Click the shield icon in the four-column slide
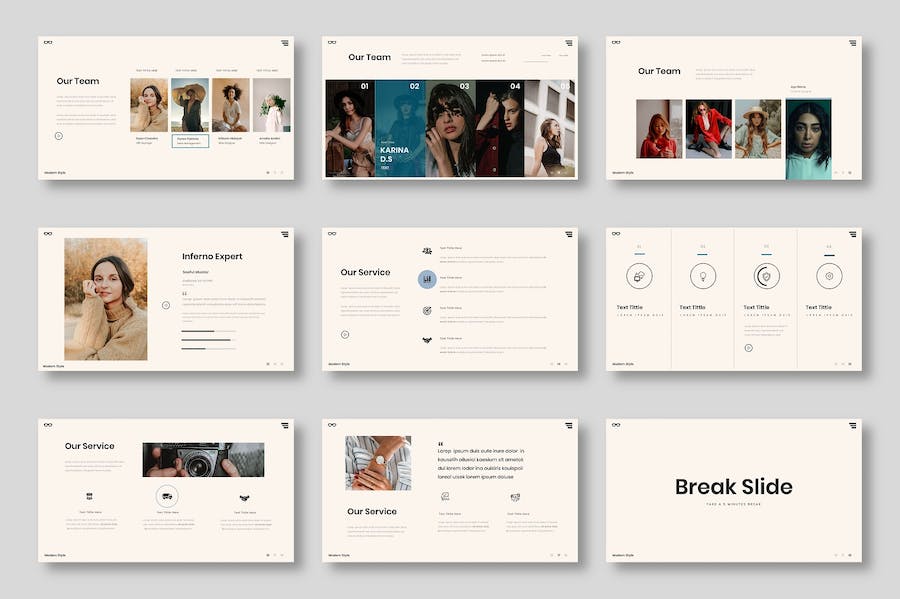Screen dimensions: 900x599 pyautogui.click(x=766, y=276)
